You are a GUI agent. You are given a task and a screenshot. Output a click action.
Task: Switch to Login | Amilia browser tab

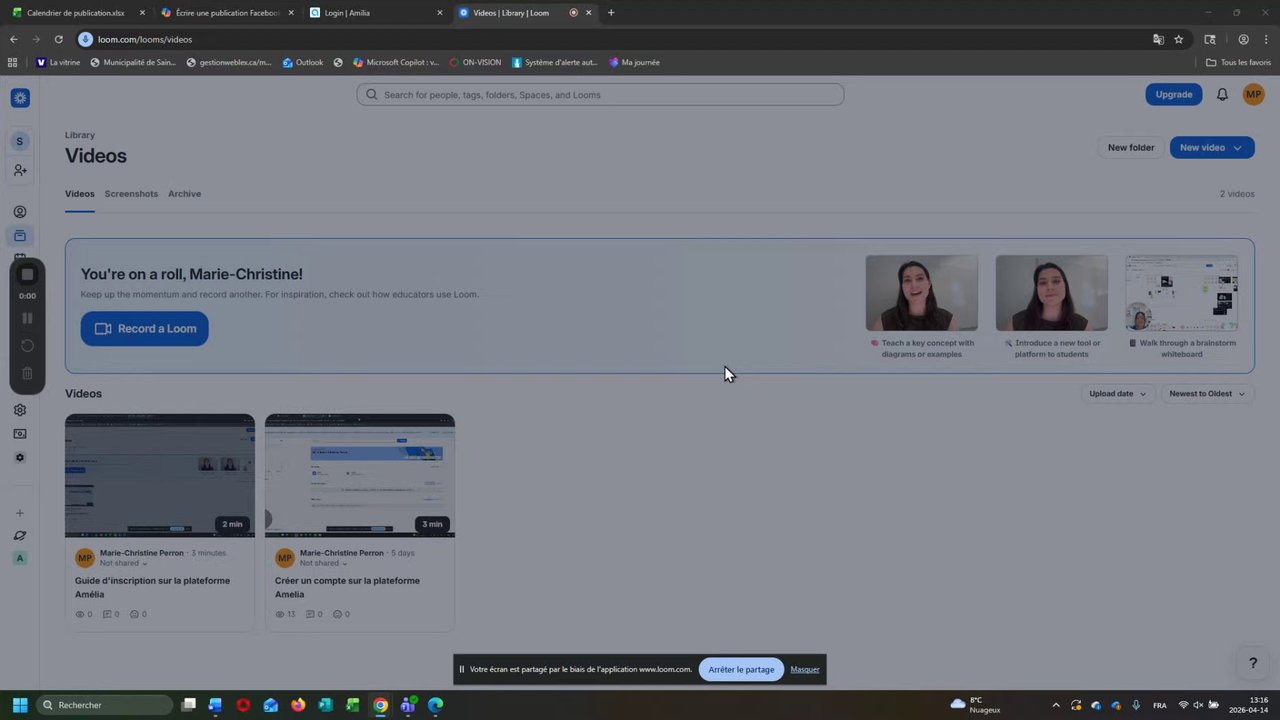click(x=376, y=13)
